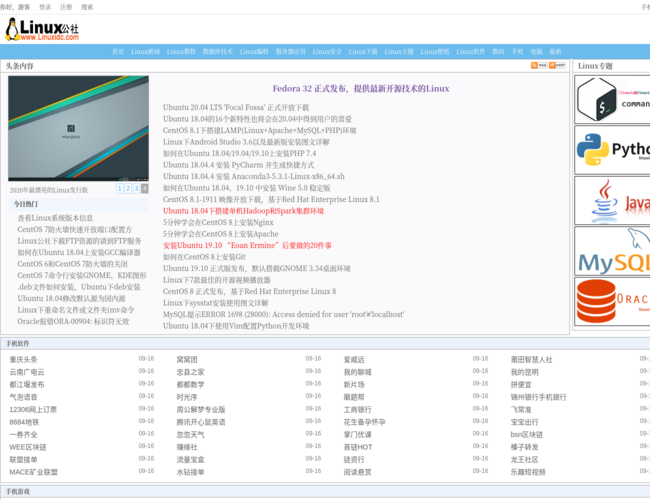Screen dimensions: 650x500
Task: Switch slideshow to slide 1
Action: coord(120,189)
